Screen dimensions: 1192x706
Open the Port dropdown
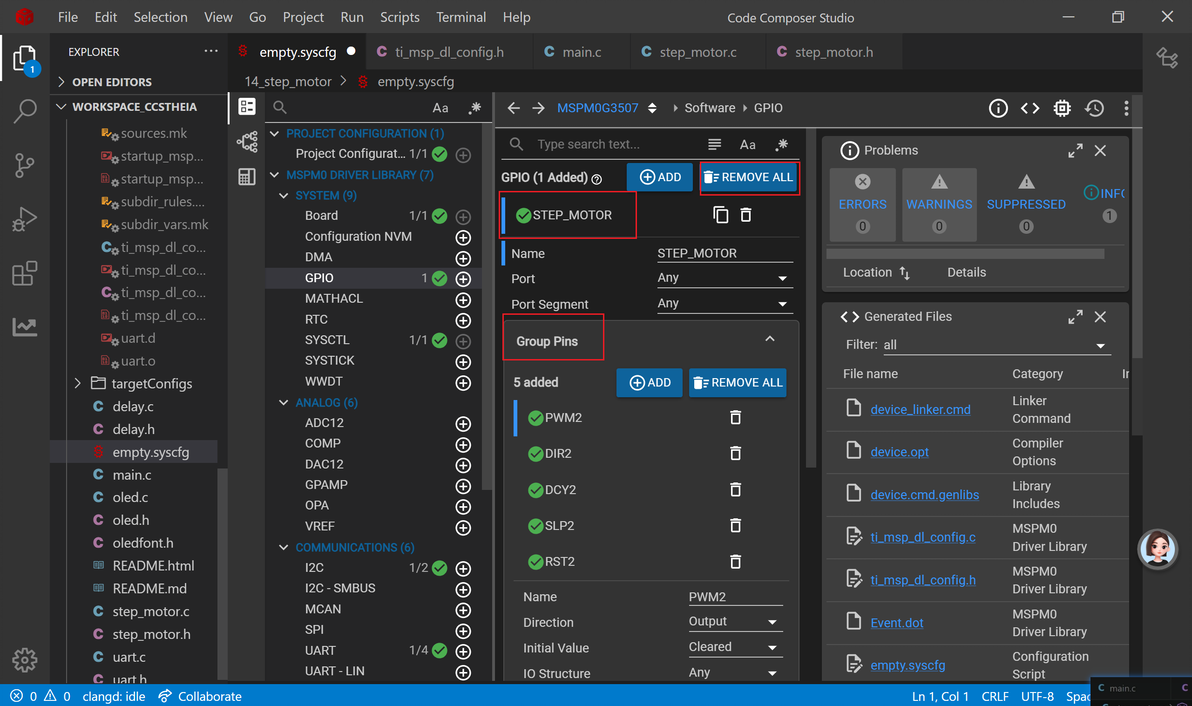pos(722,278)
